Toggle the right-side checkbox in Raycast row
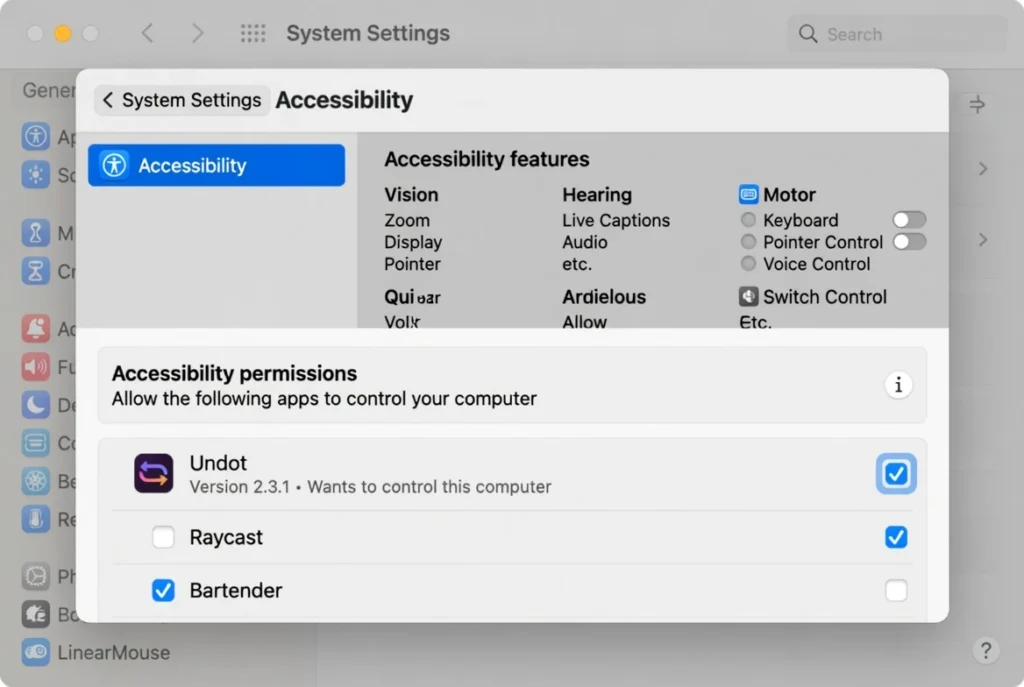This screenshot has width=1024, height=687. point(896,537)
